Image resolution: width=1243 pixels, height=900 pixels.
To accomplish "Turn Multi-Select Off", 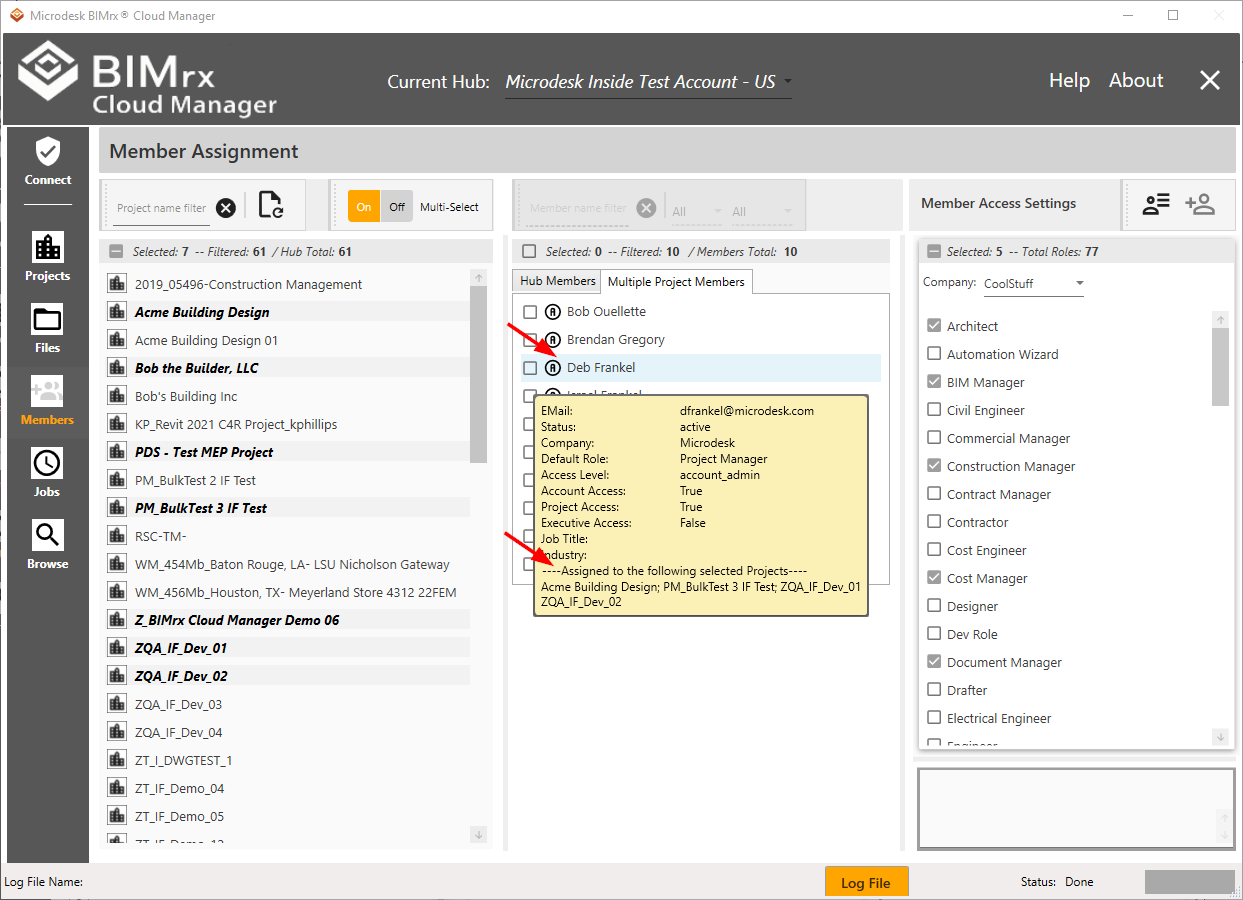I will click(x=397, y=207).
